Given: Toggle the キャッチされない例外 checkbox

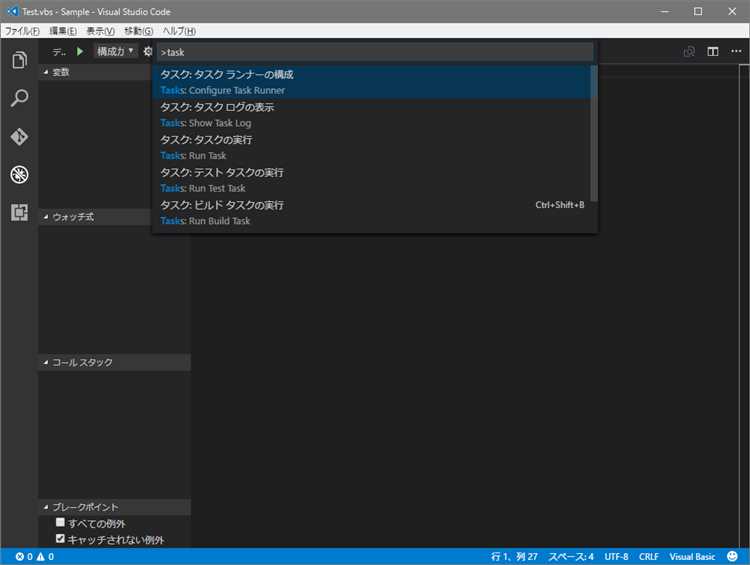Looking at the screenshot, I should [x=60, y=538].
